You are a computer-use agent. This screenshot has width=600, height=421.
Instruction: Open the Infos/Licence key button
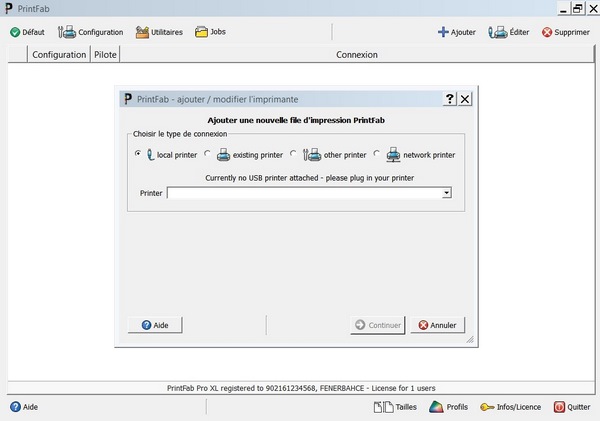(x=511, y=407)
